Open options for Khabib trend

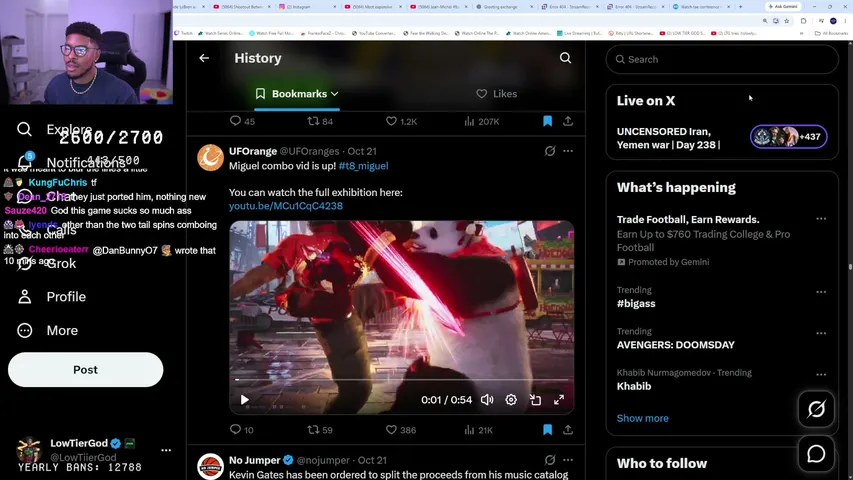tap(821, 374)
